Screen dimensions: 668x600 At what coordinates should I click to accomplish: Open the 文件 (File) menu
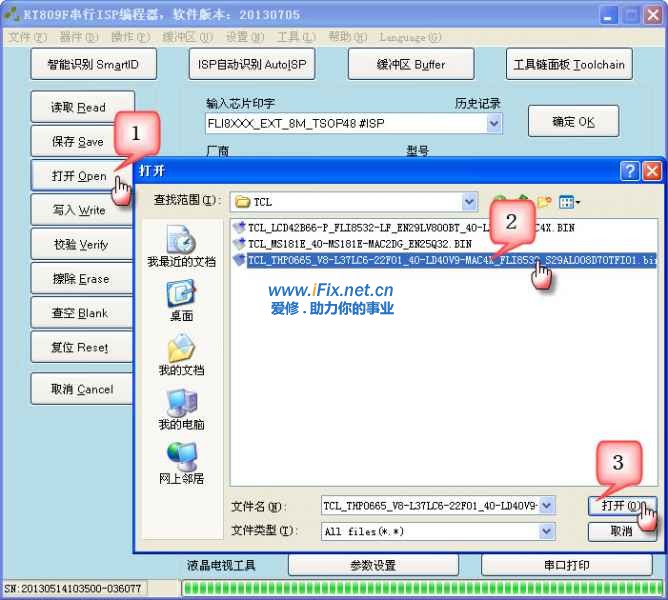(27, 37)
